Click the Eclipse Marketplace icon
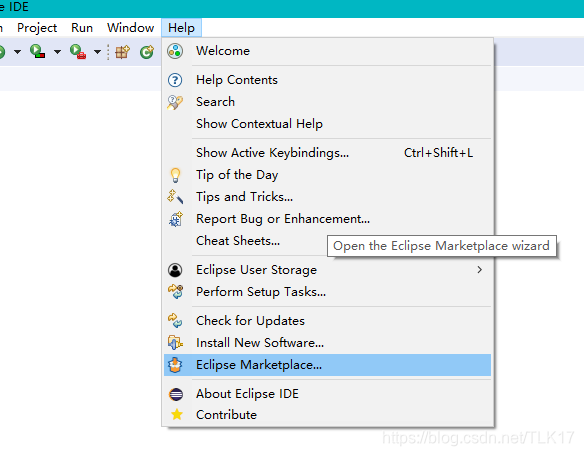 pyautogui.click(x=175, y=365)
